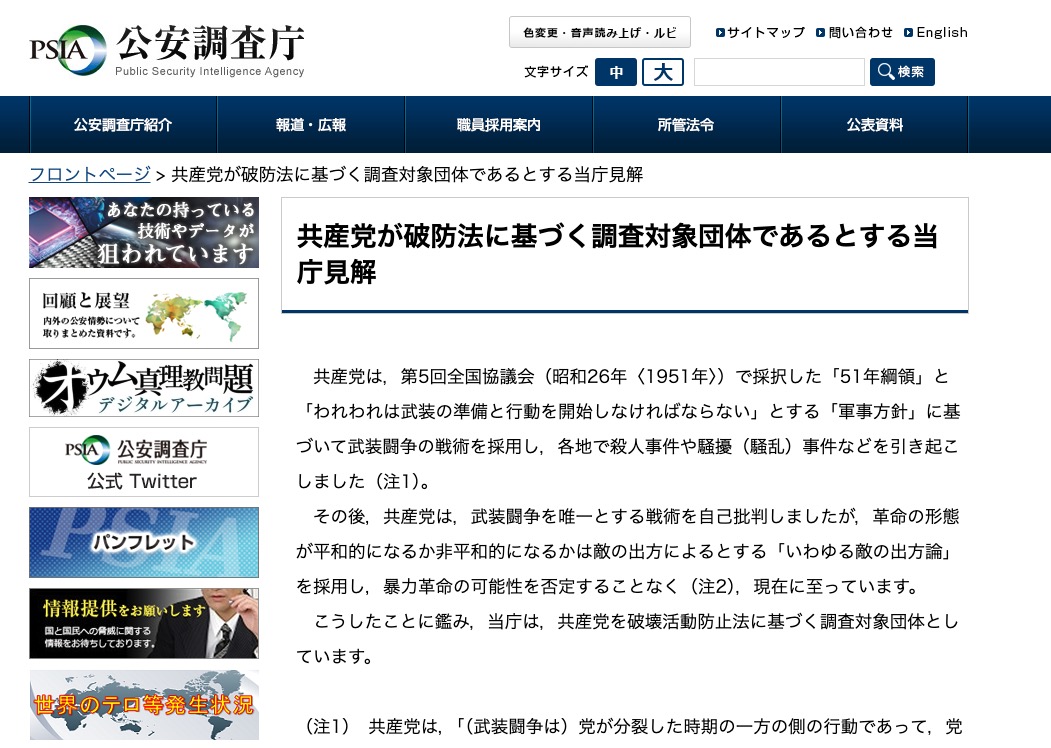Click the magnifier icon in 検索 button
1051x748 pixels.
(885, 72)
